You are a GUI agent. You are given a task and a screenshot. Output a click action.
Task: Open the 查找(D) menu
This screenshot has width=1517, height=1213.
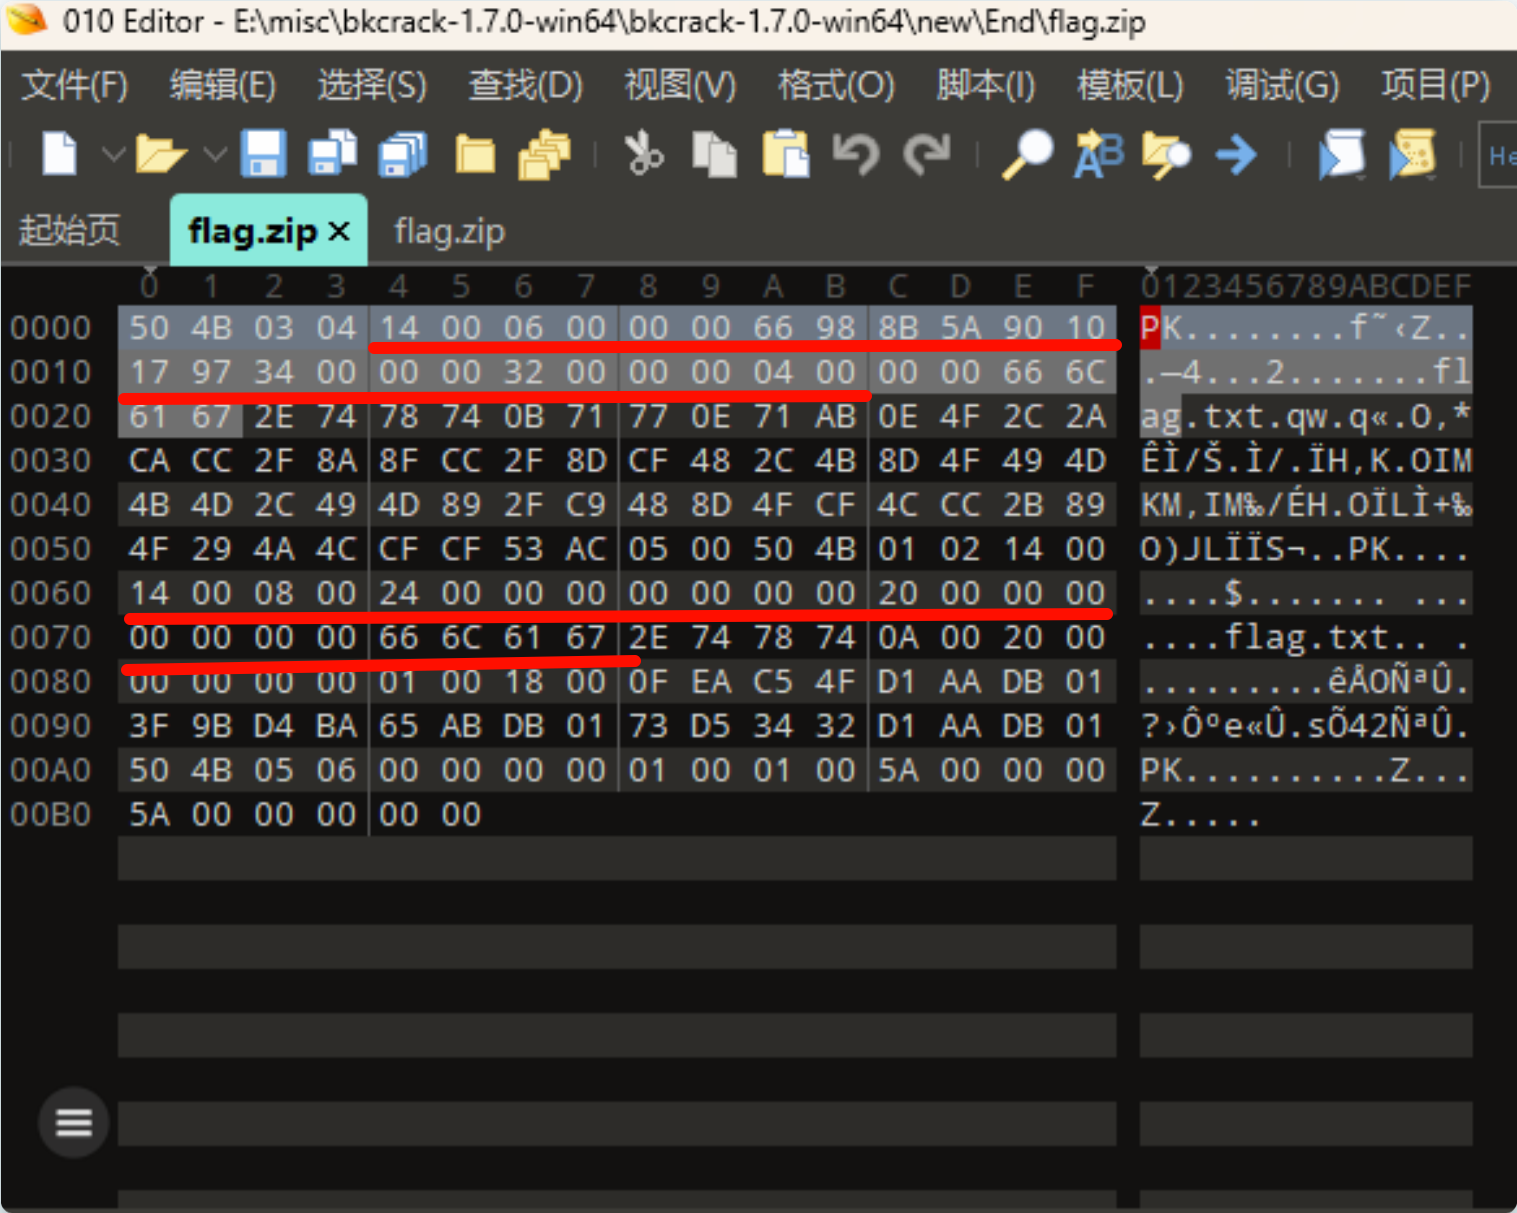[526, 85]
